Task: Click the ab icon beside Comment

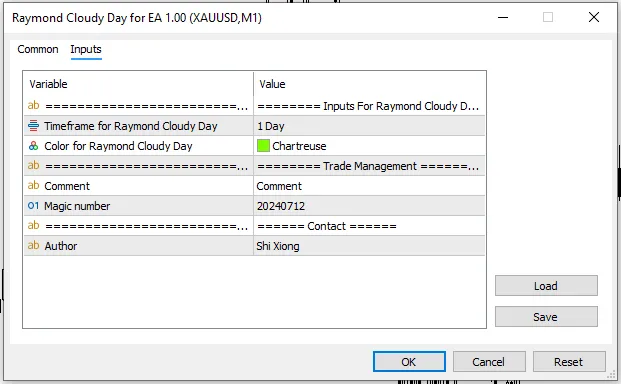Action: [x=34, y=186]
